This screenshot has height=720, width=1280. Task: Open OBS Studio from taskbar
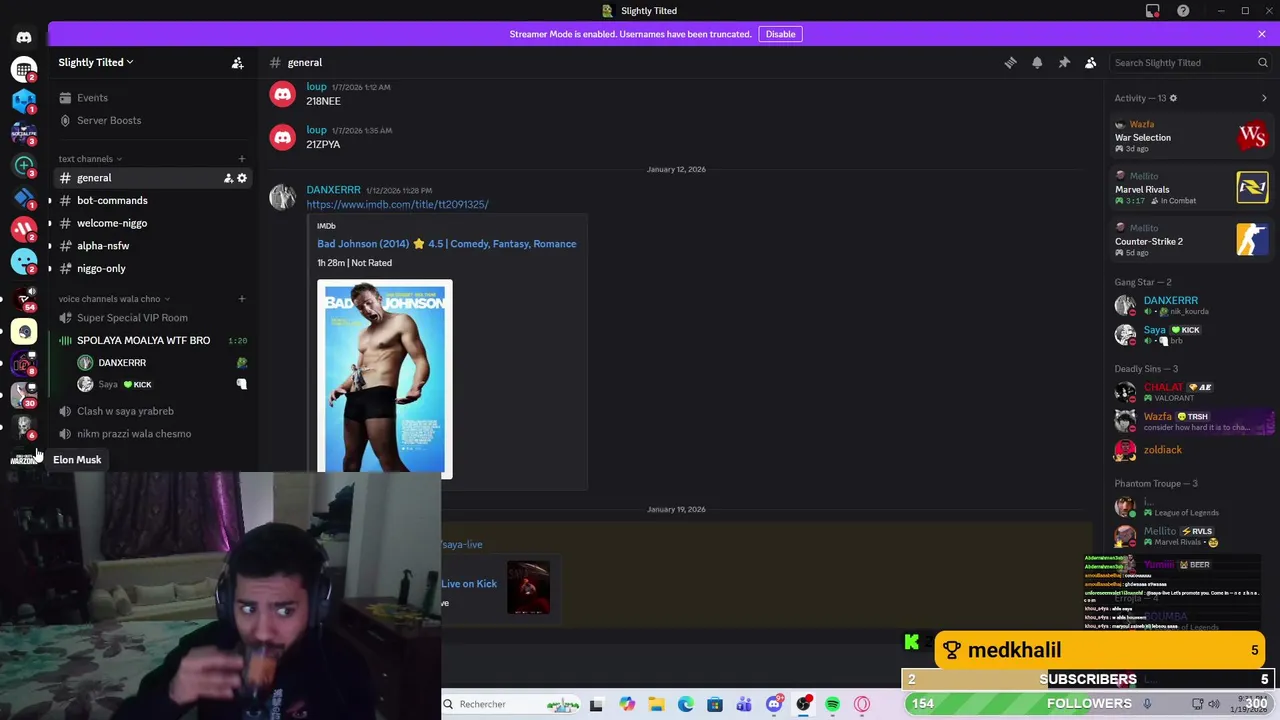pyautogui.click(x=803, y=704)
